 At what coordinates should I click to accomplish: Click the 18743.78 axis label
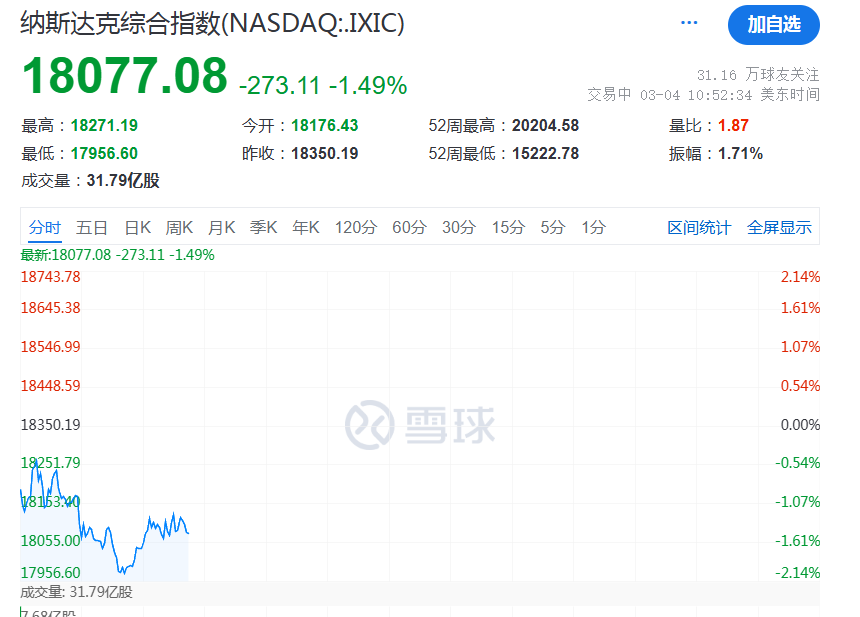click(x=50, y=277)
